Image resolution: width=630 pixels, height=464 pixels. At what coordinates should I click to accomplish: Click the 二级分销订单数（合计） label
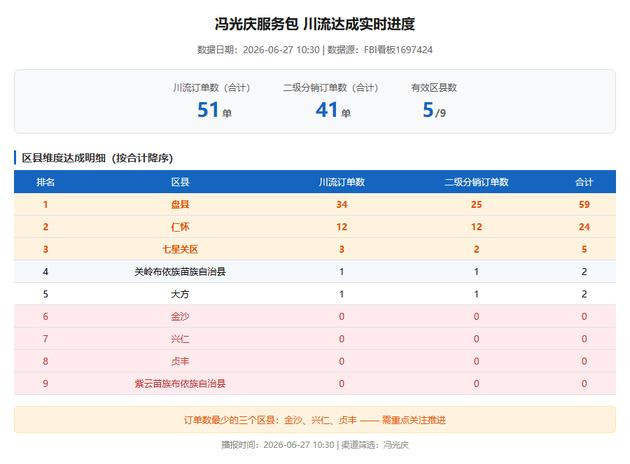(331, 88)
